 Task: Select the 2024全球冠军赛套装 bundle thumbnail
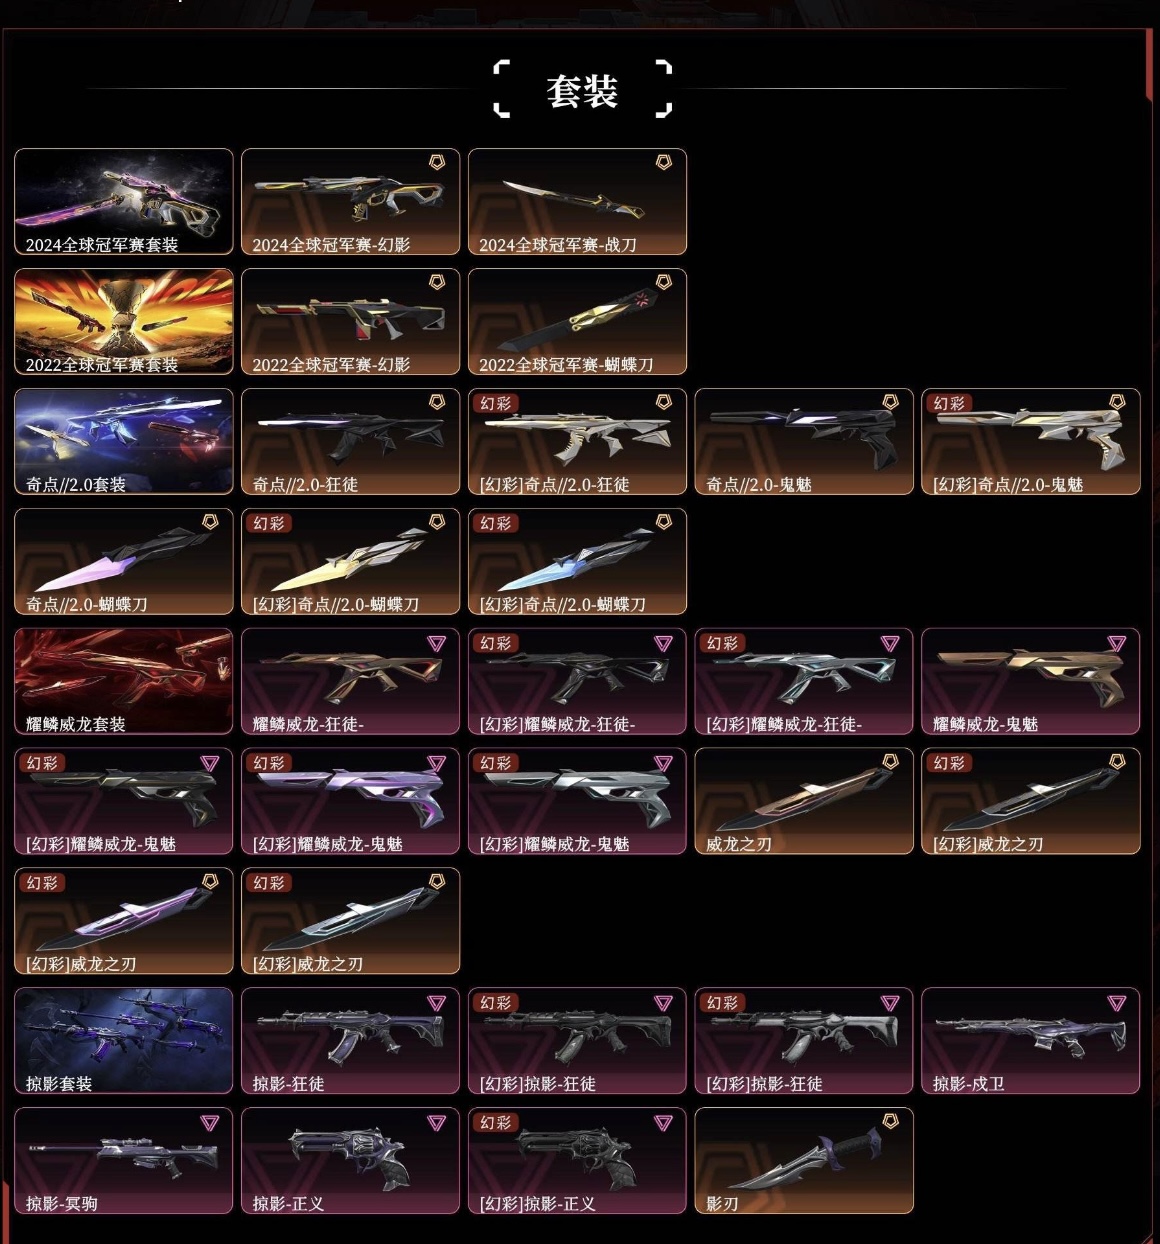124,202
